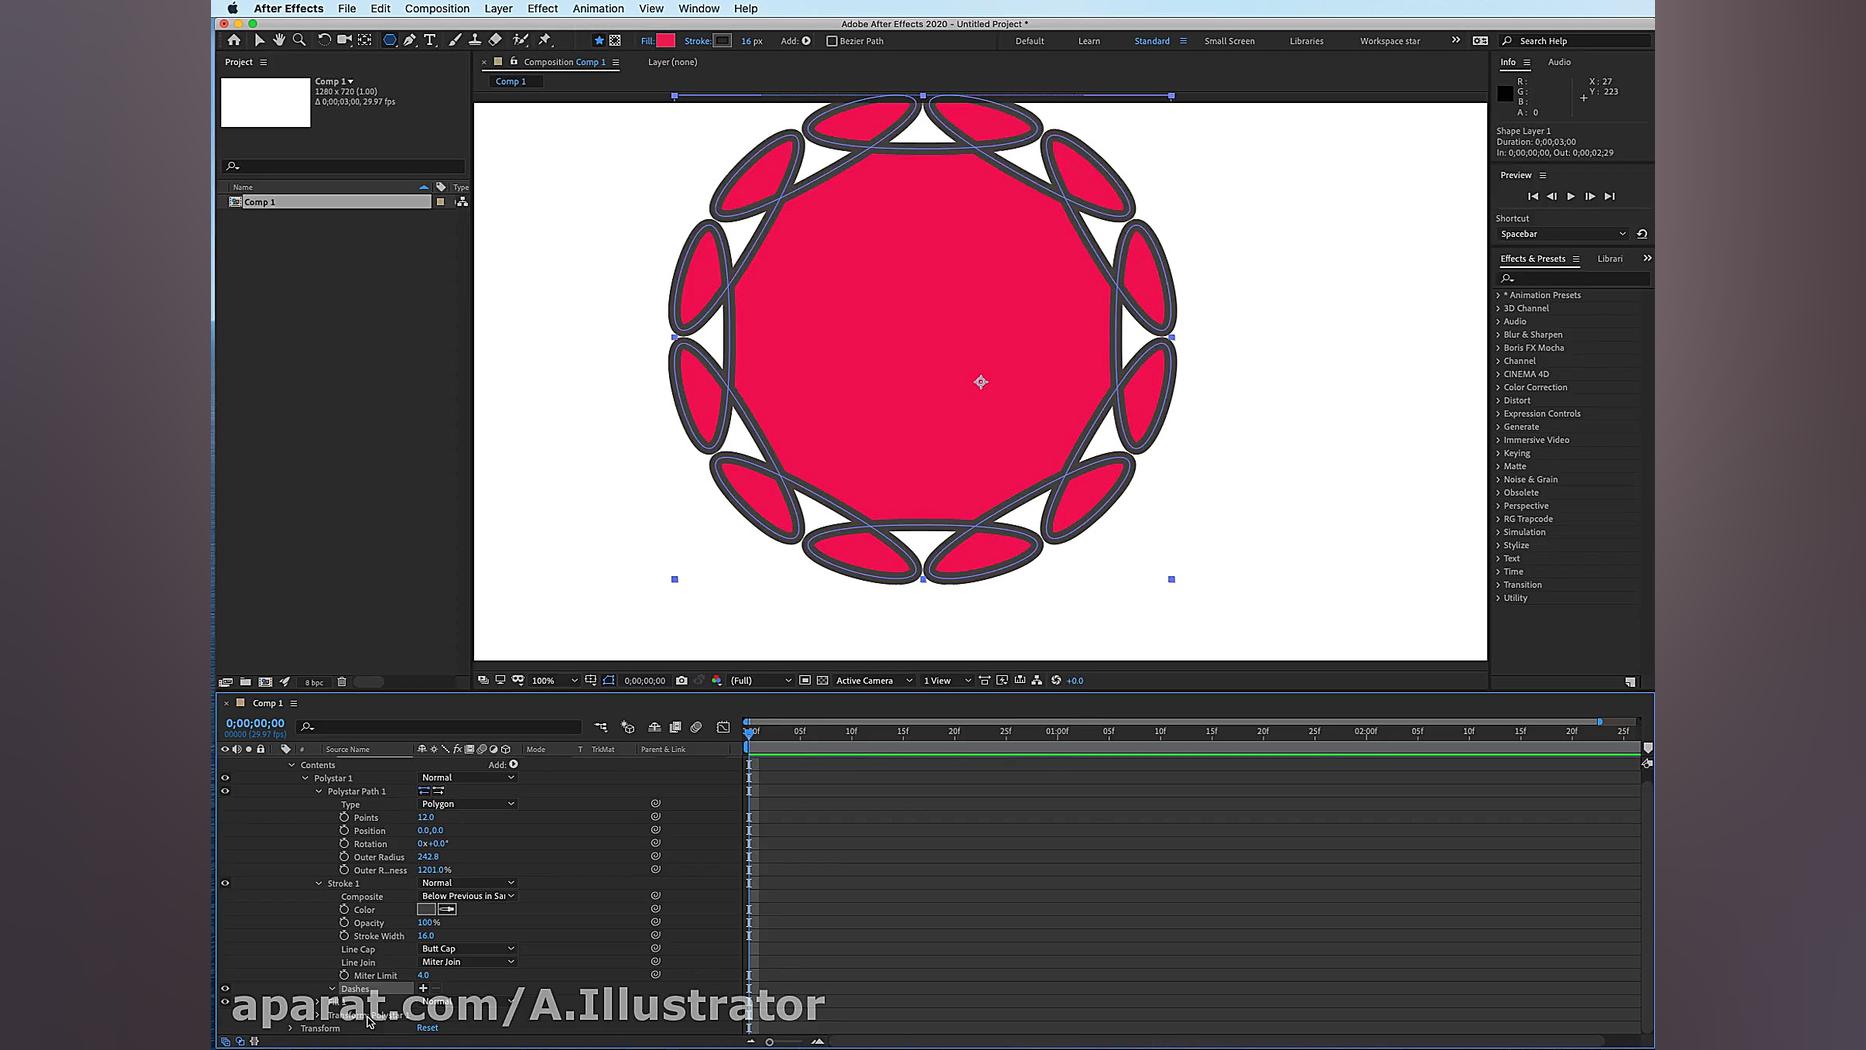Open the Composite Below Previous dropdown

click(x=467, y=895)
